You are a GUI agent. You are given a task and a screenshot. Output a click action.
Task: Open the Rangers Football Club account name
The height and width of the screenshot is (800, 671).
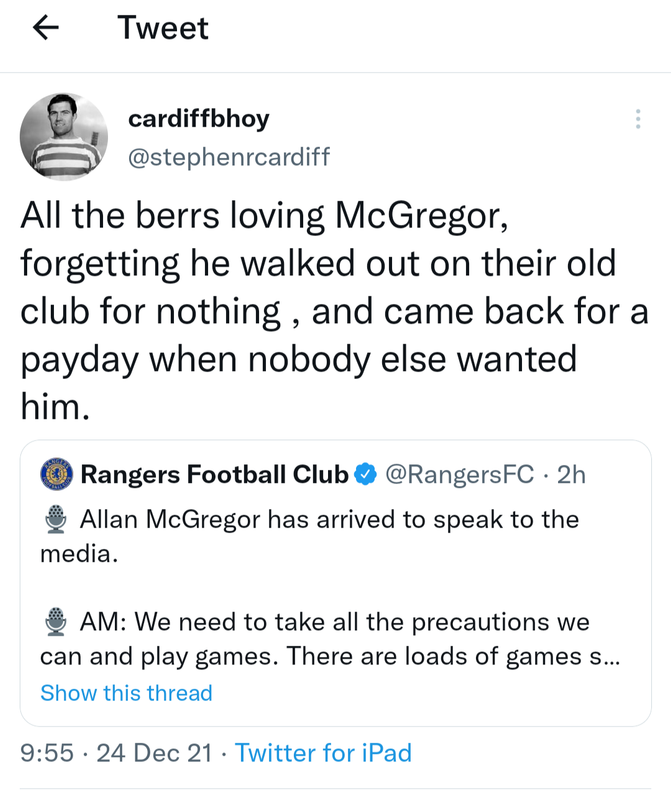pos(214,474)
